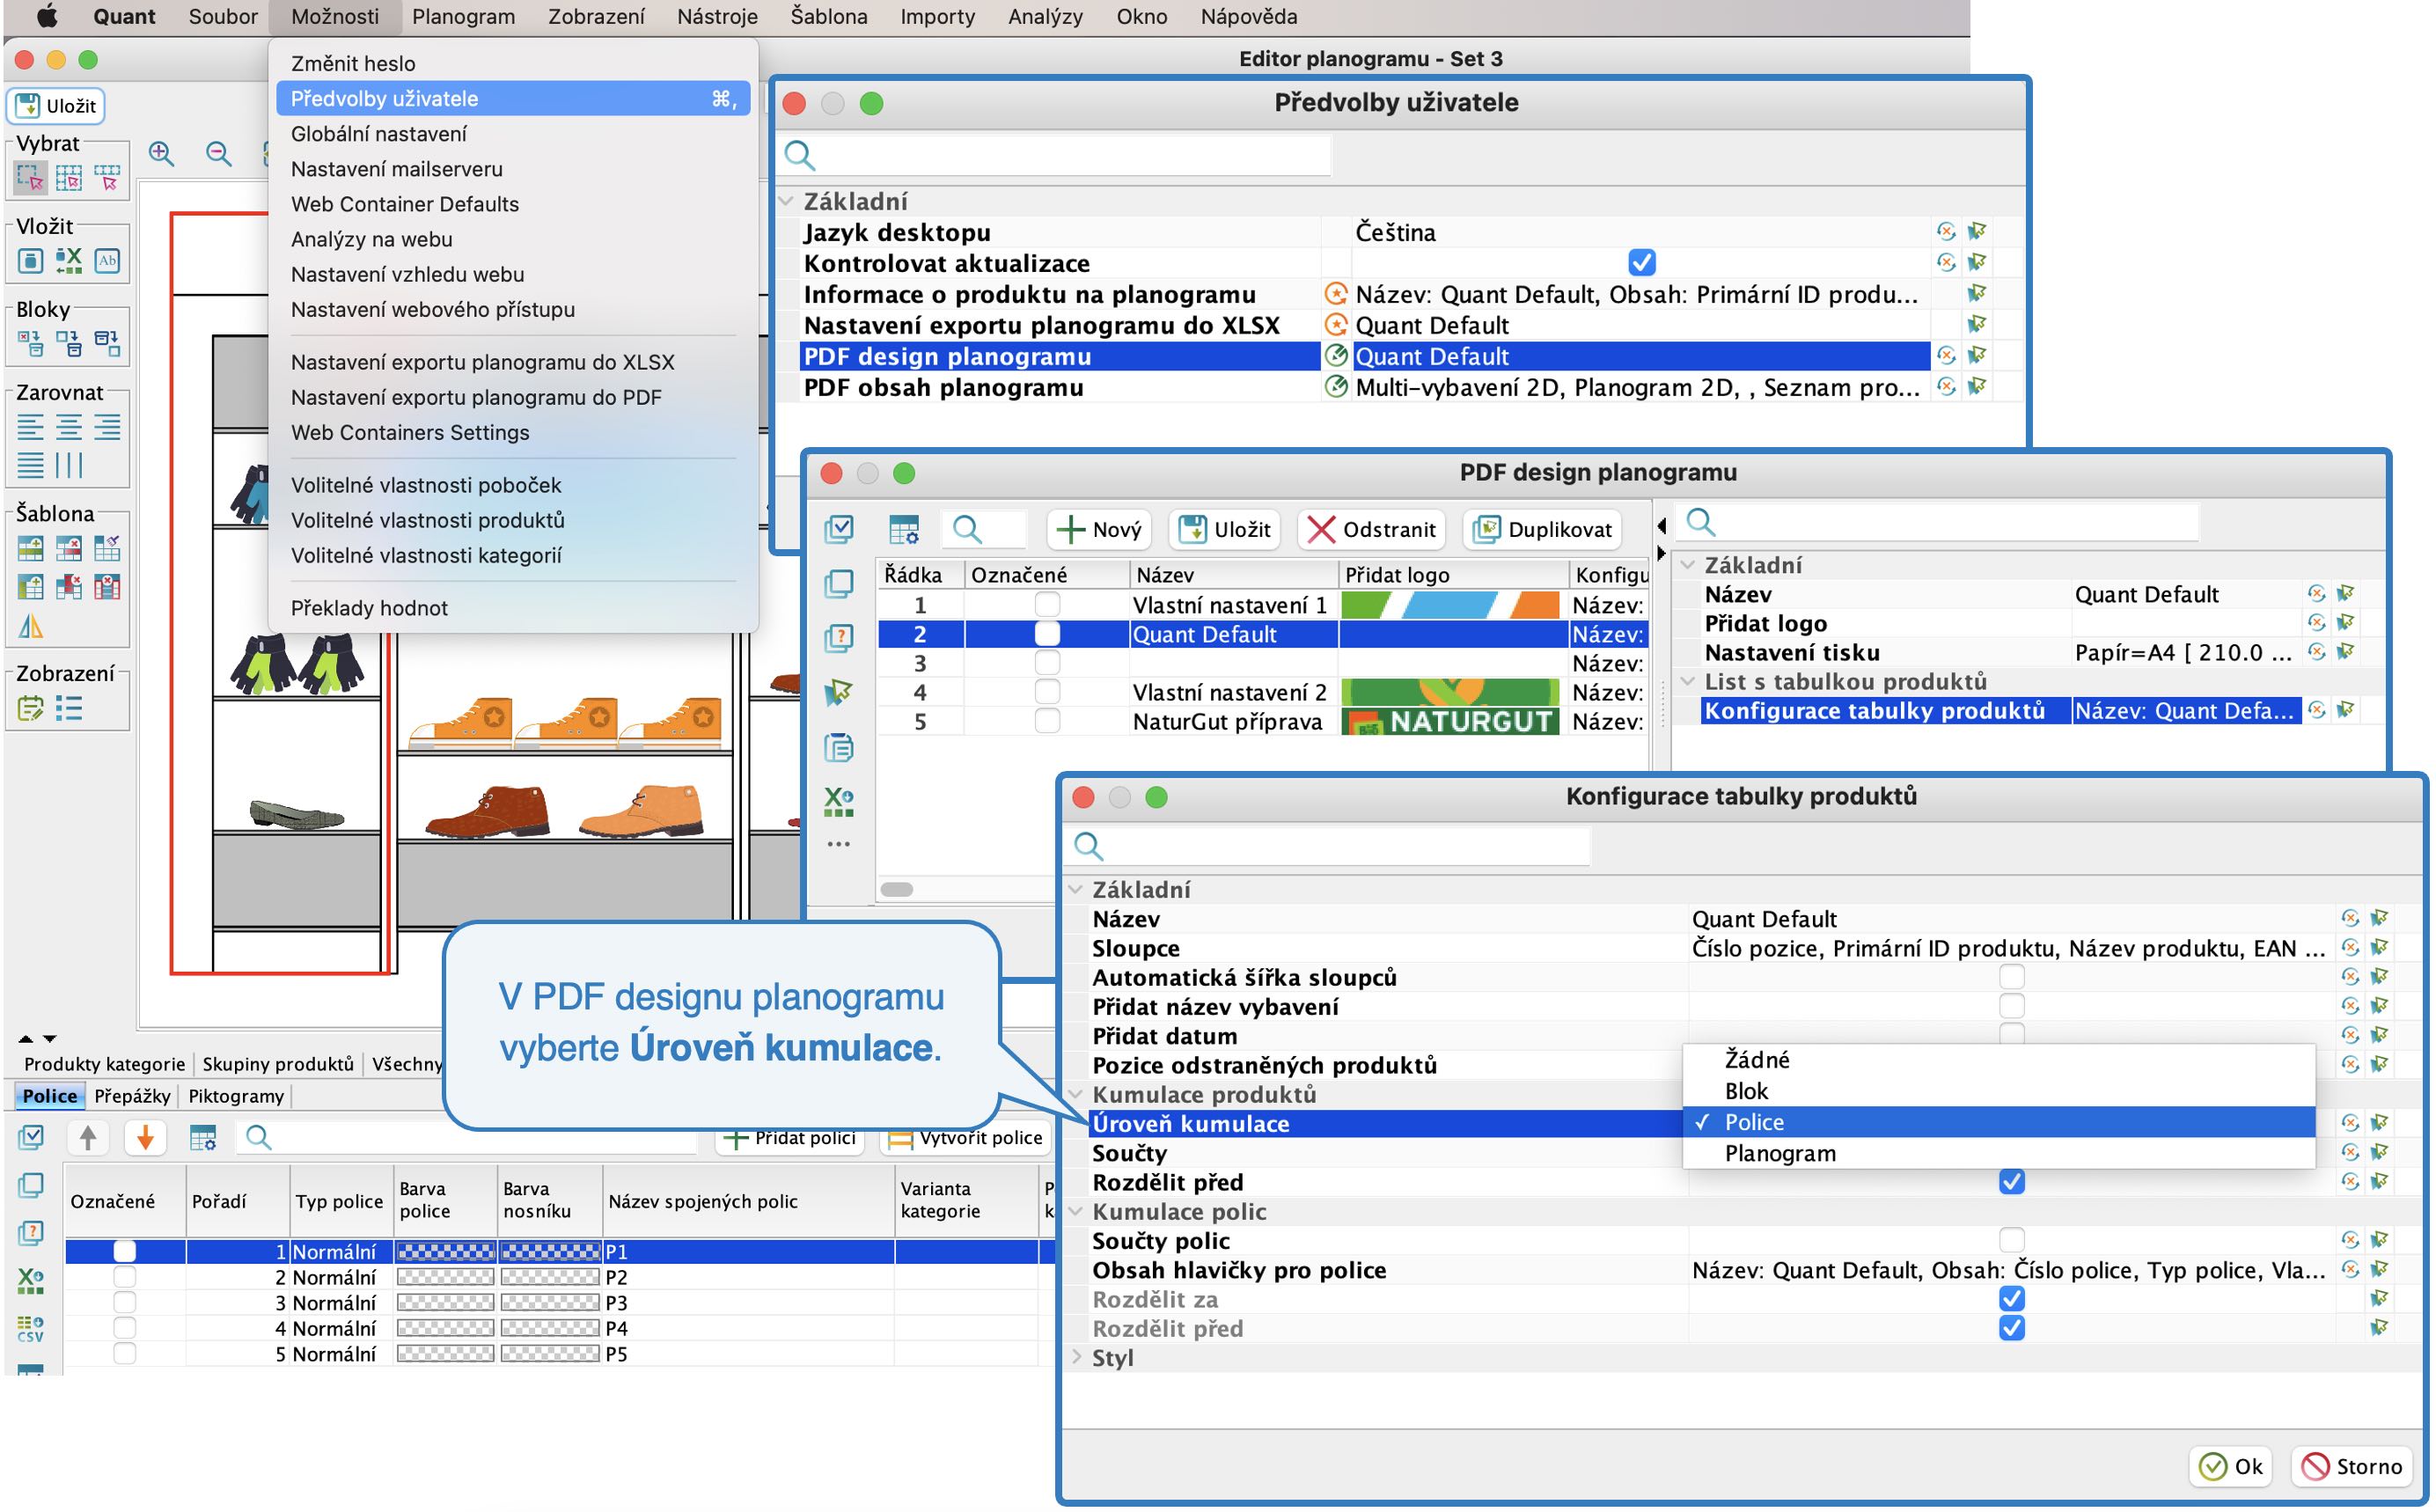Click Storno to cancel configuration
Image resolution: width=2436 pixels, height=1512 pixels.
(x=2353, y=1467)
